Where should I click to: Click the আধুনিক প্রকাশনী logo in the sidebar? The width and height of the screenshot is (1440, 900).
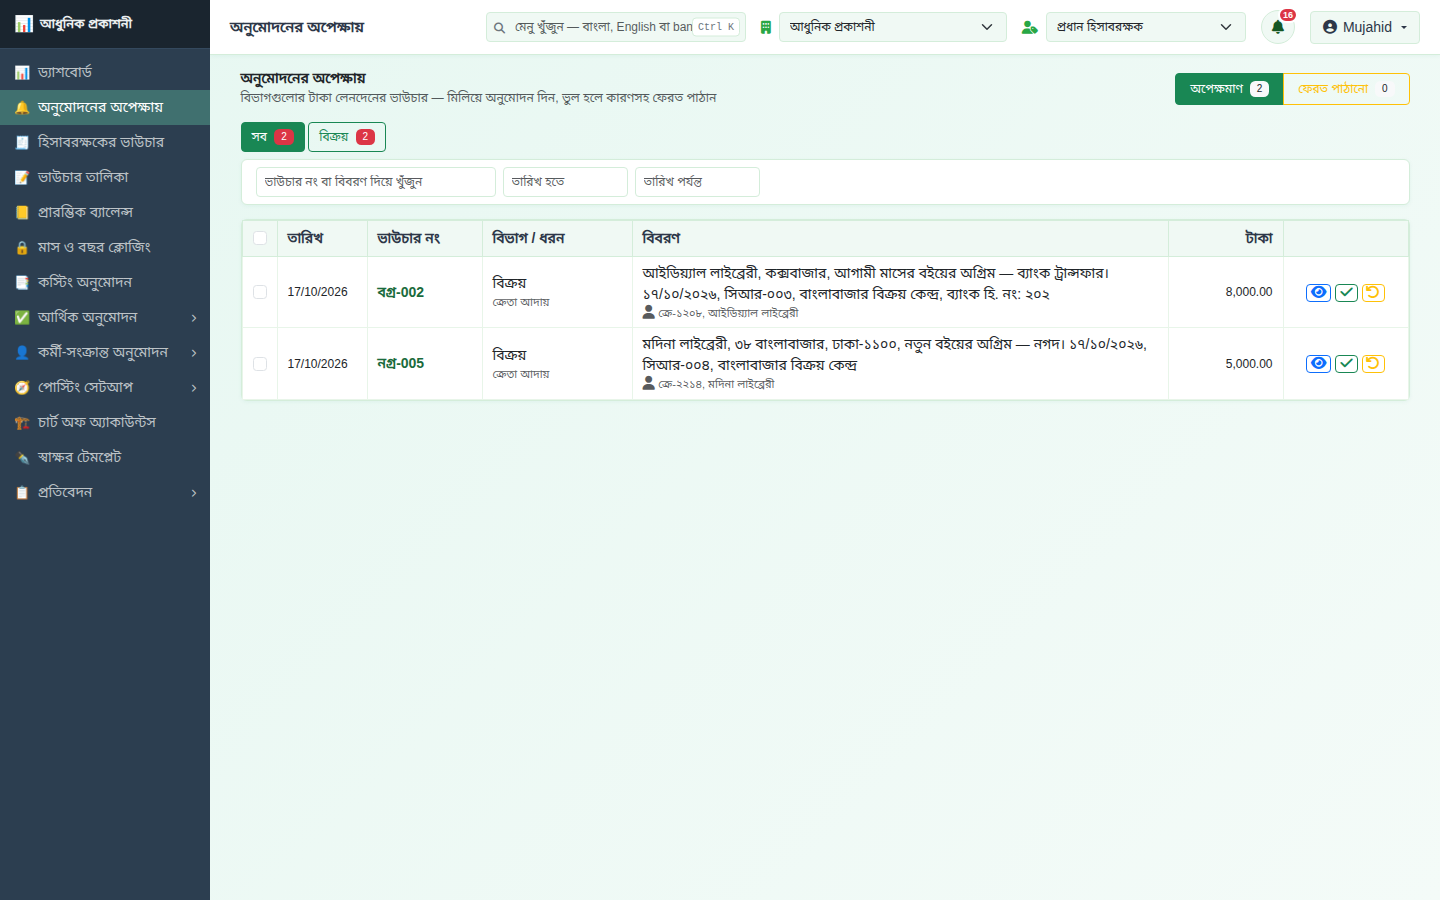point(74,23)
